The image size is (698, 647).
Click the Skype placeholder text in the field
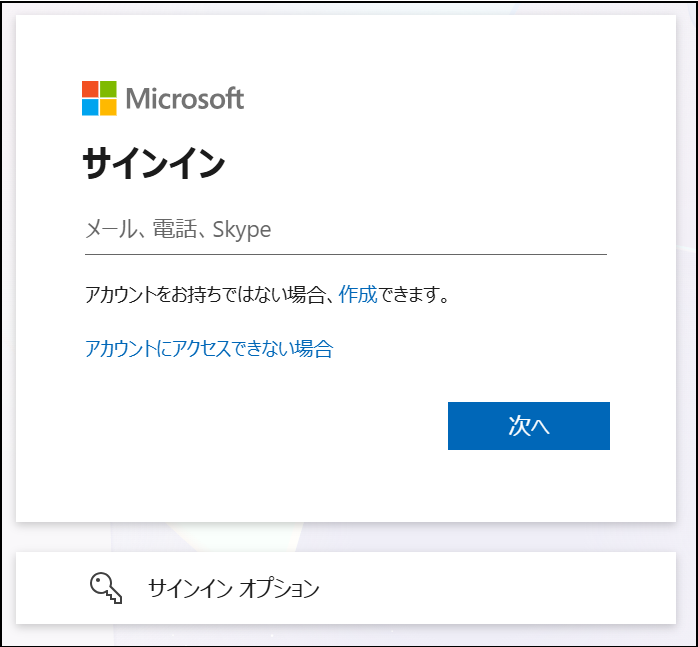click(x=242, y=230)
